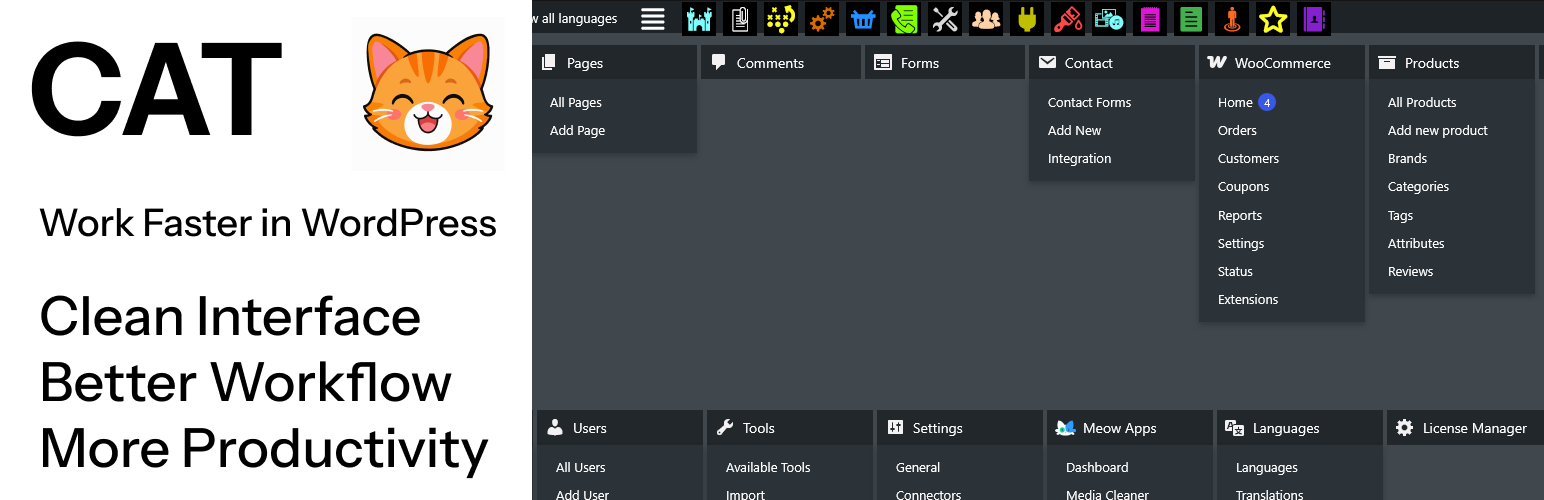Click the yellow plug icon
The height and width of the screenshot is (500, 1544).
click(1027, 18)
